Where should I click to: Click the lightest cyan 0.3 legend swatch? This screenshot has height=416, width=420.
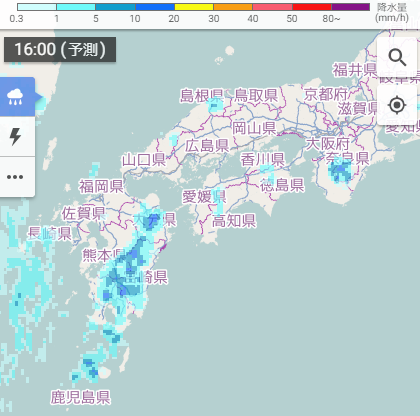click(x=37, y=7)
